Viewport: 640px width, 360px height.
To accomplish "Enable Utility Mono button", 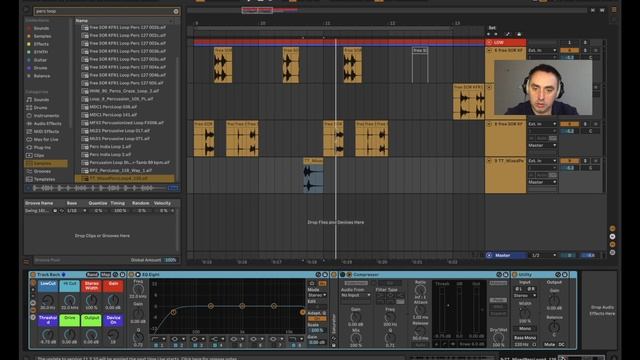I will pyautogui.click(x=525, y=329).
